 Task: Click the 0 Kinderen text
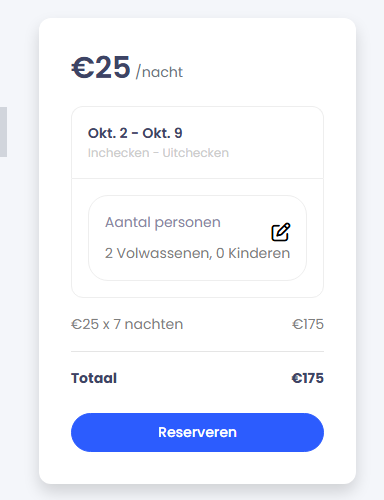point(253,253)
